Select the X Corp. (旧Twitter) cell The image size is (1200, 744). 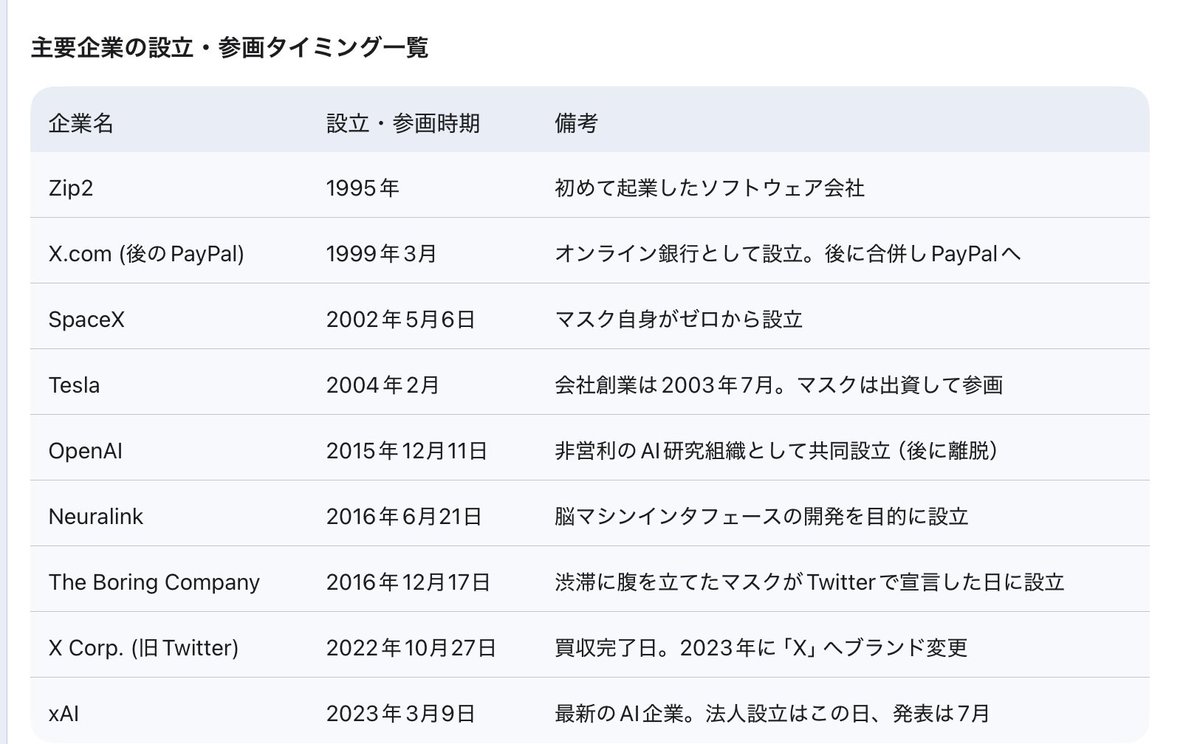click(x=143, y=648)
